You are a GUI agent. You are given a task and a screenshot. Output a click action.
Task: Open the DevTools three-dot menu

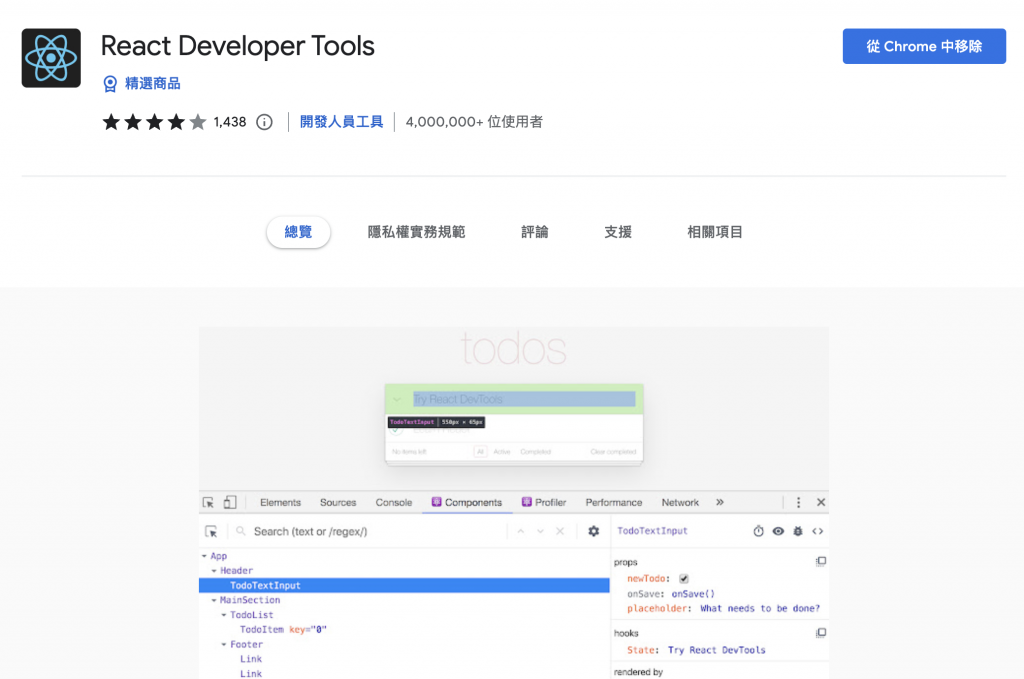pyautogui.click(x=798, y=502)
